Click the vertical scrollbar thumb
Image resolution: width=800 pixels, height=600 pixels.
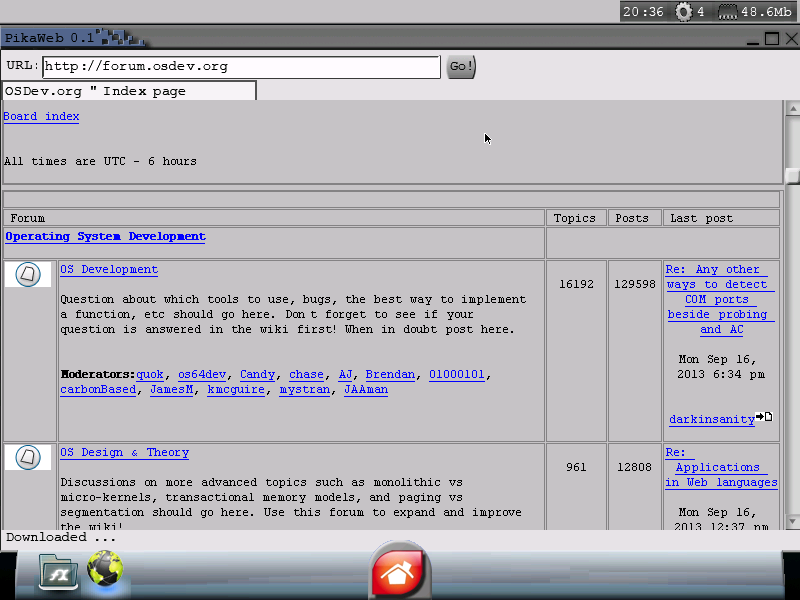click(x=792, y=176)
